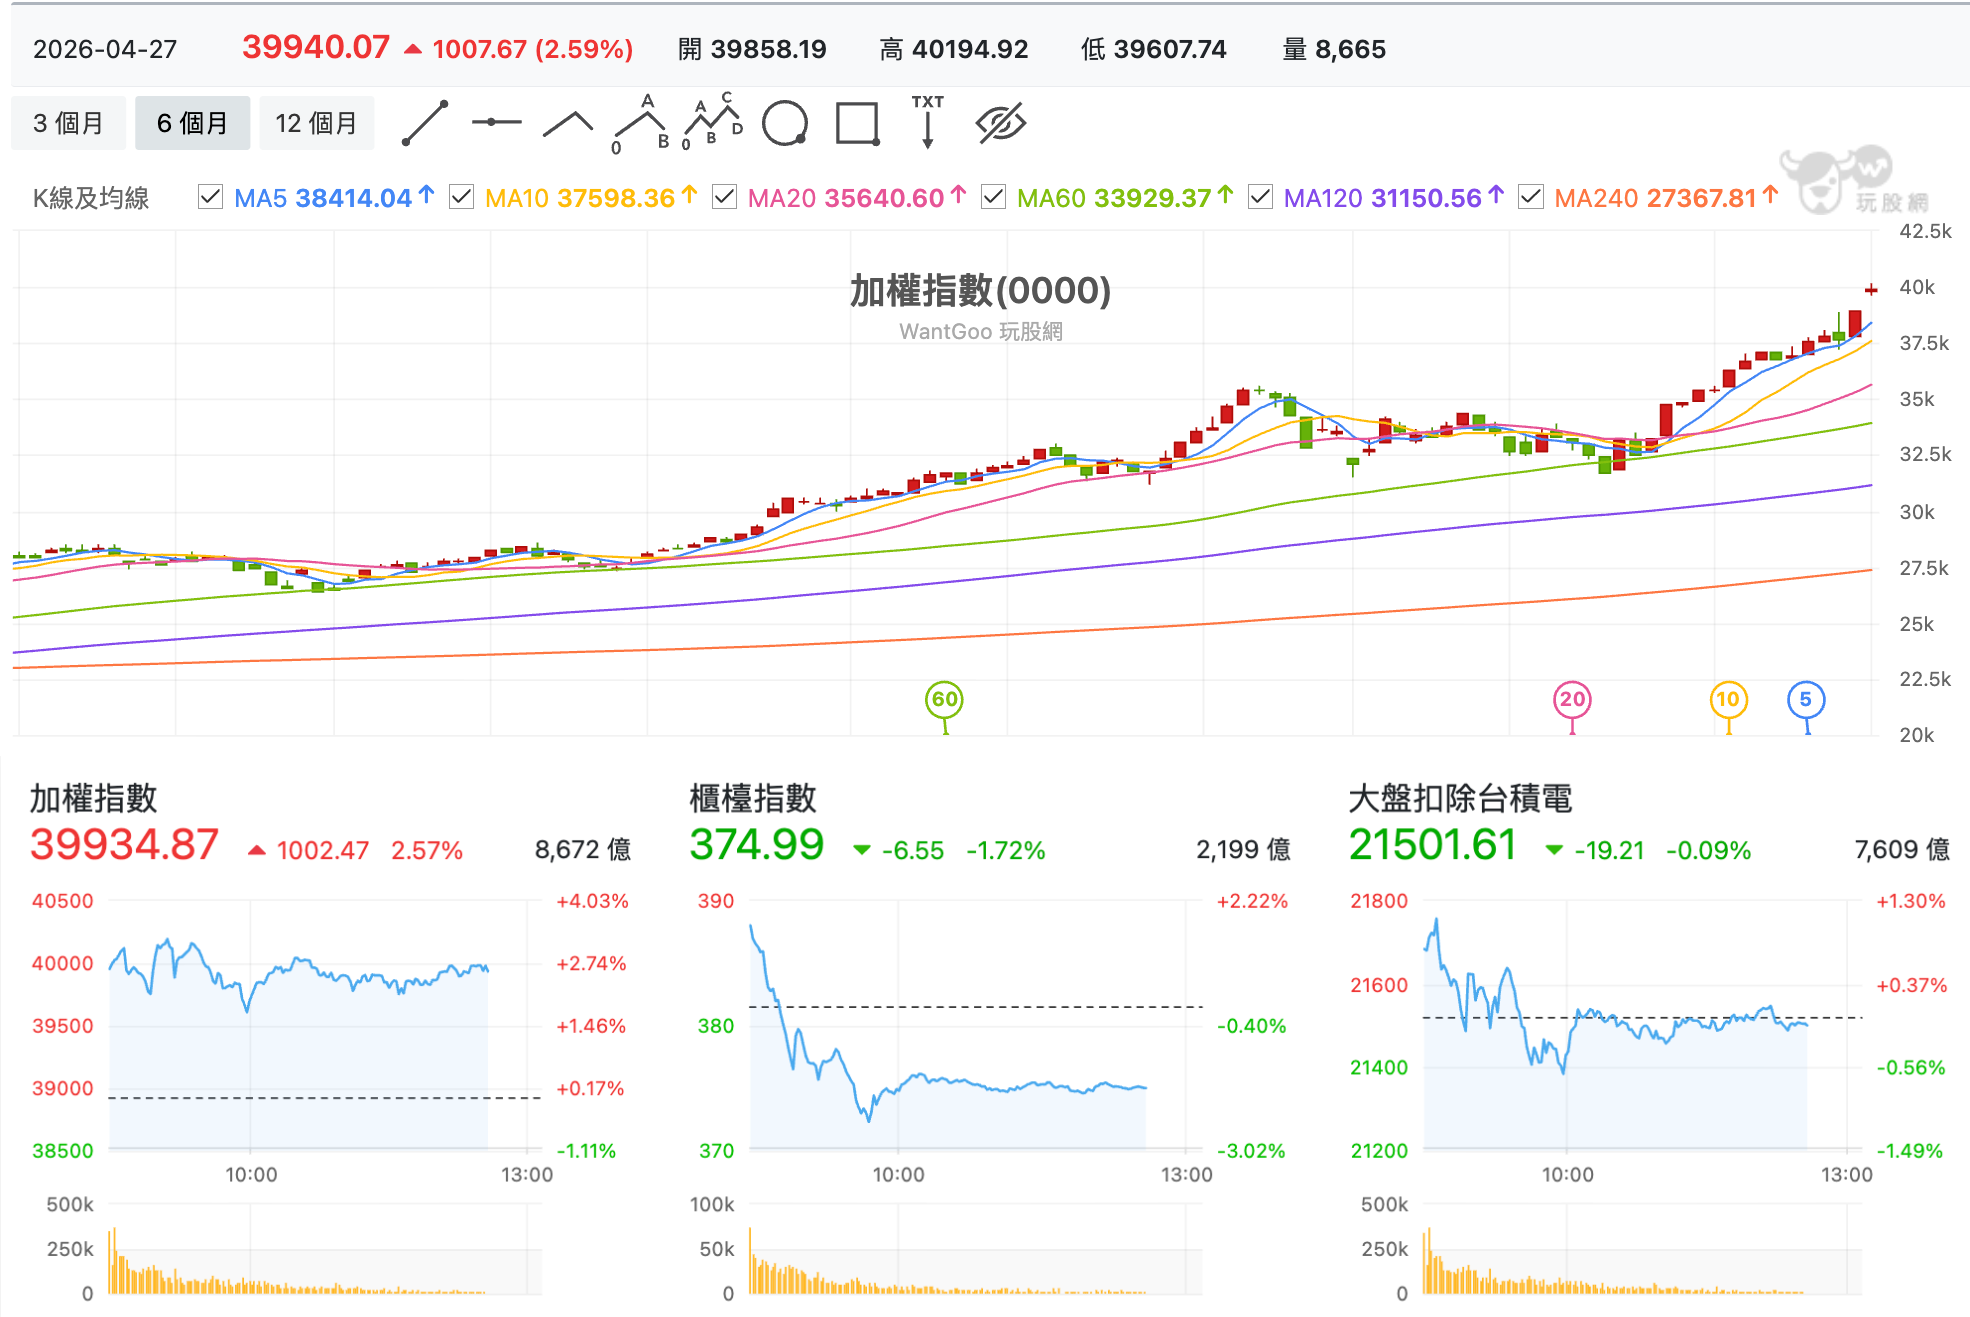Image resolution: width=1970 pixels, height=1317 pixels.
Task: Click the 7,609 億 turnover figure
Action: (1902, 850)
